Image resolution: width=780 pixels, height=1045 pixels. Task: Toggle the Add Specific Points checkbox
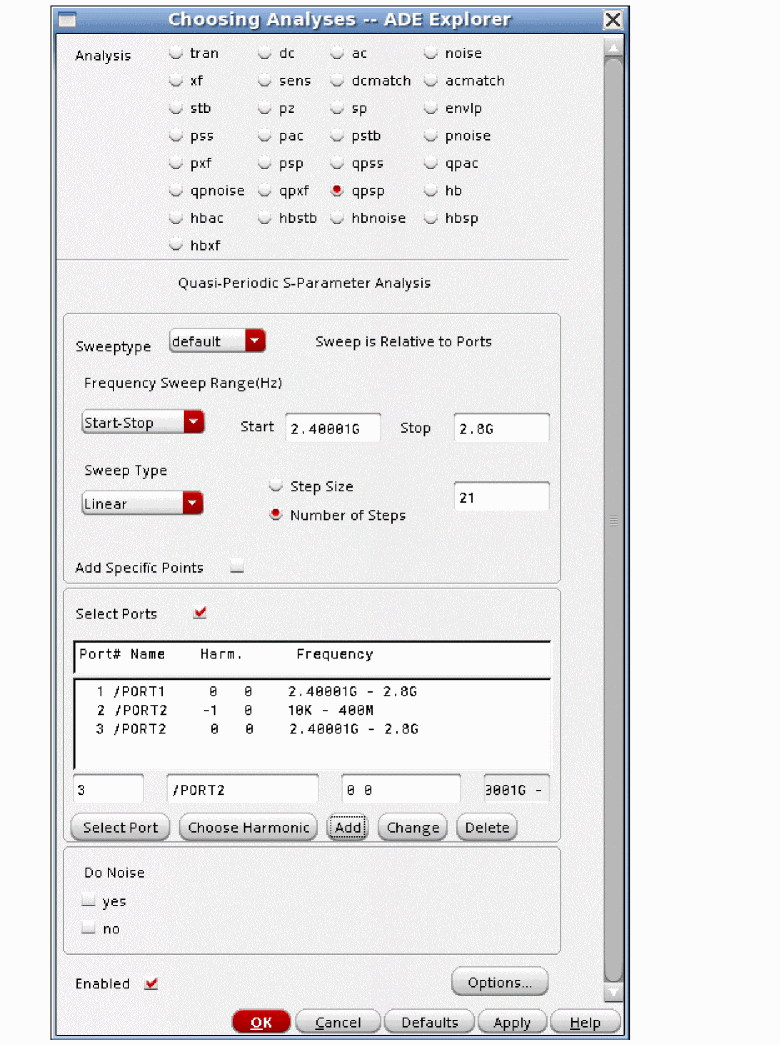(x=237, y=568)
